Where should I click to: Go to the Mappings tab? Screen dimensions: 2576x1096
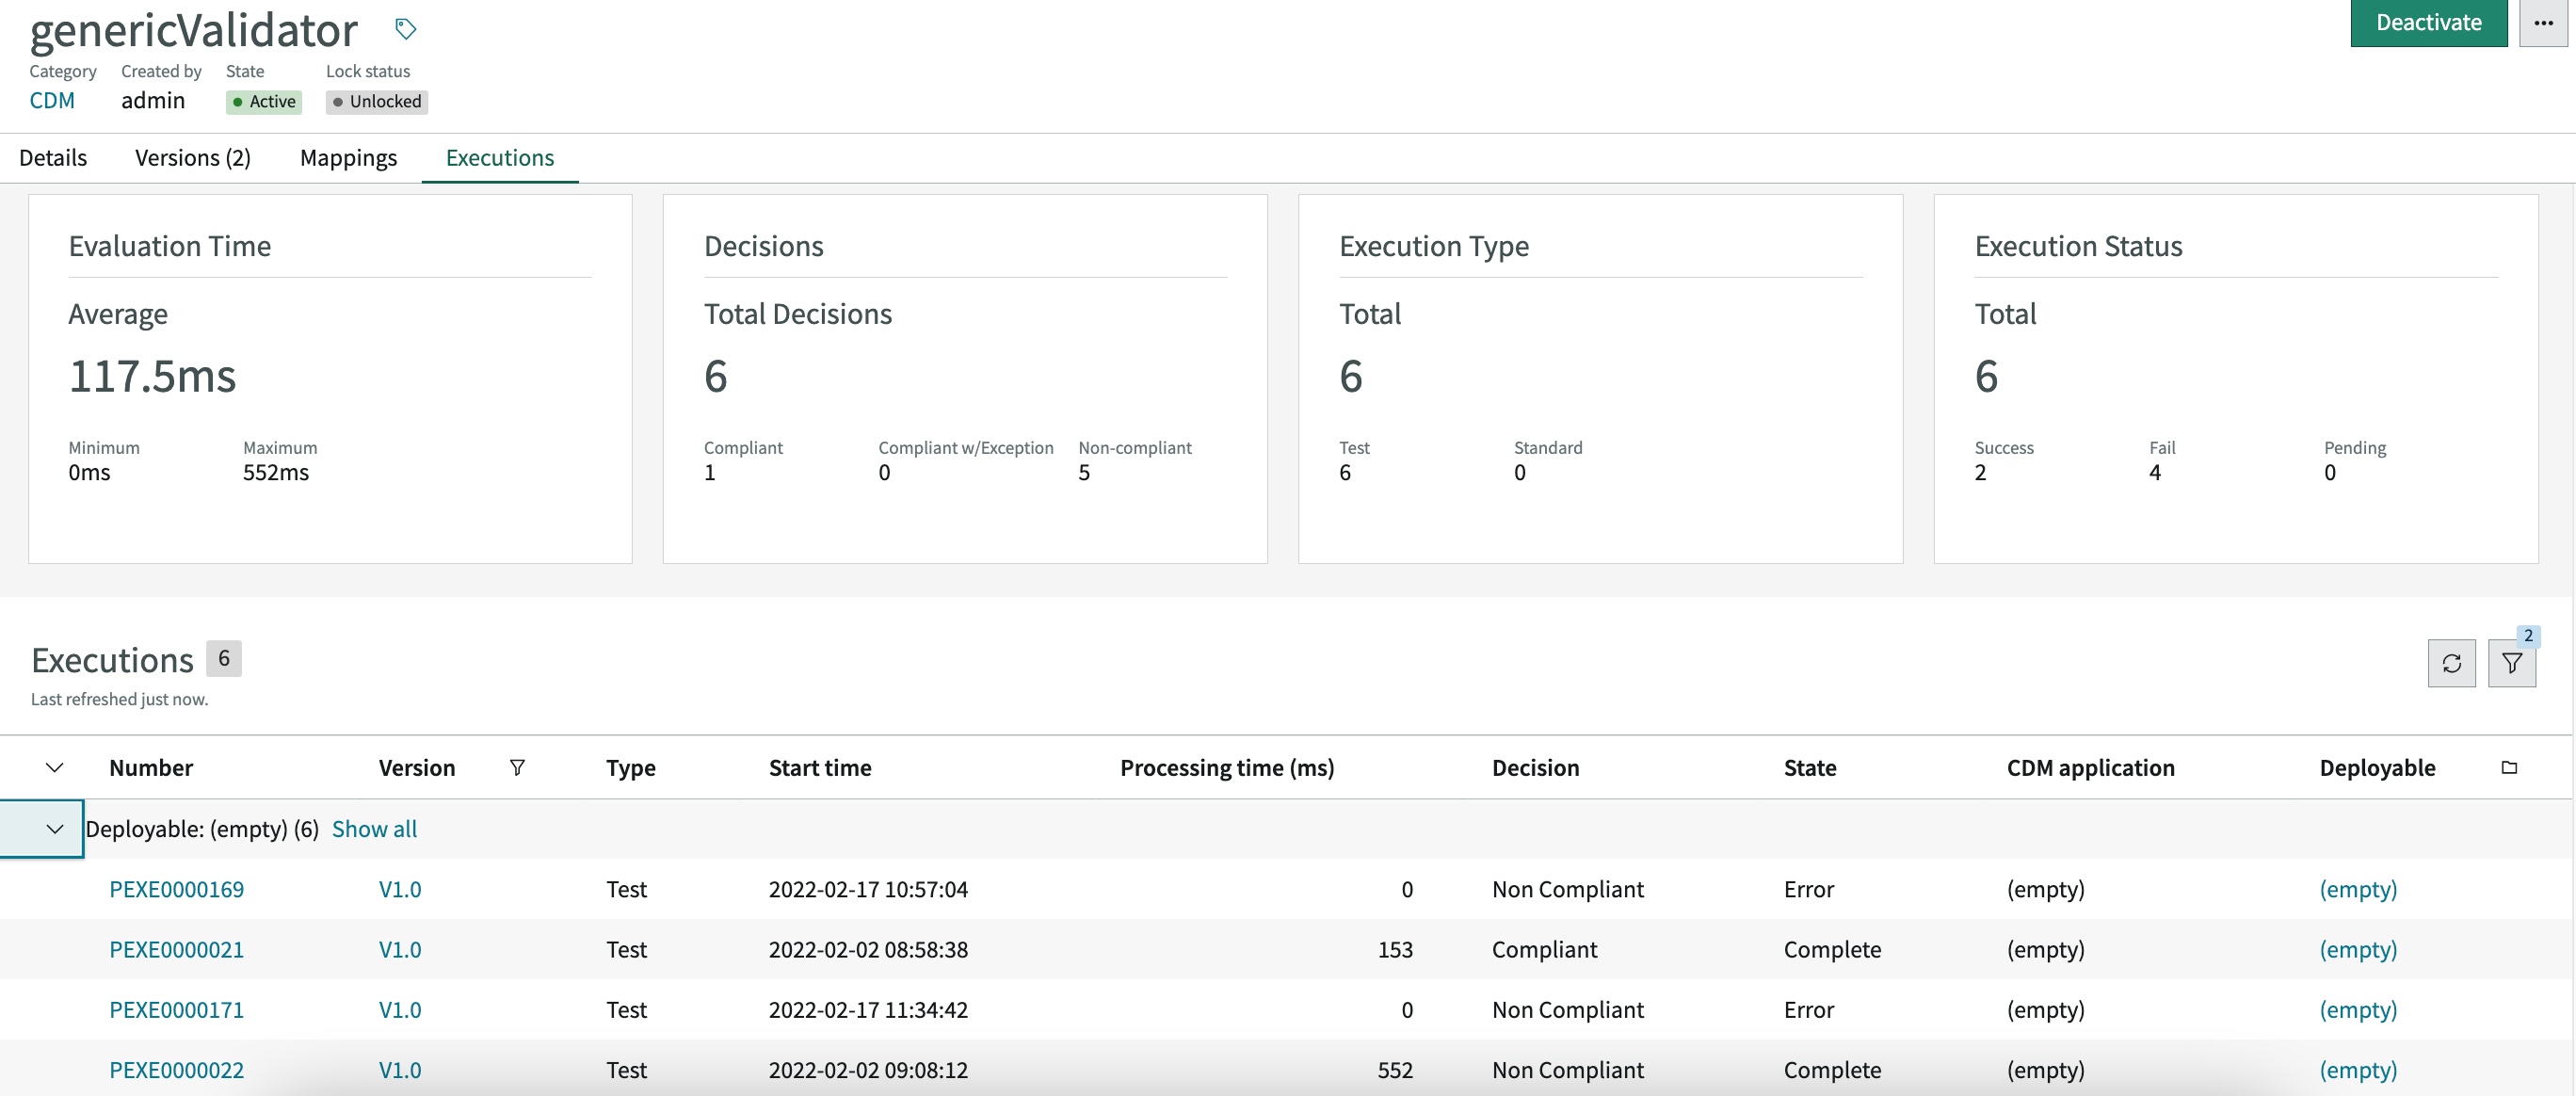coord(348,158)
